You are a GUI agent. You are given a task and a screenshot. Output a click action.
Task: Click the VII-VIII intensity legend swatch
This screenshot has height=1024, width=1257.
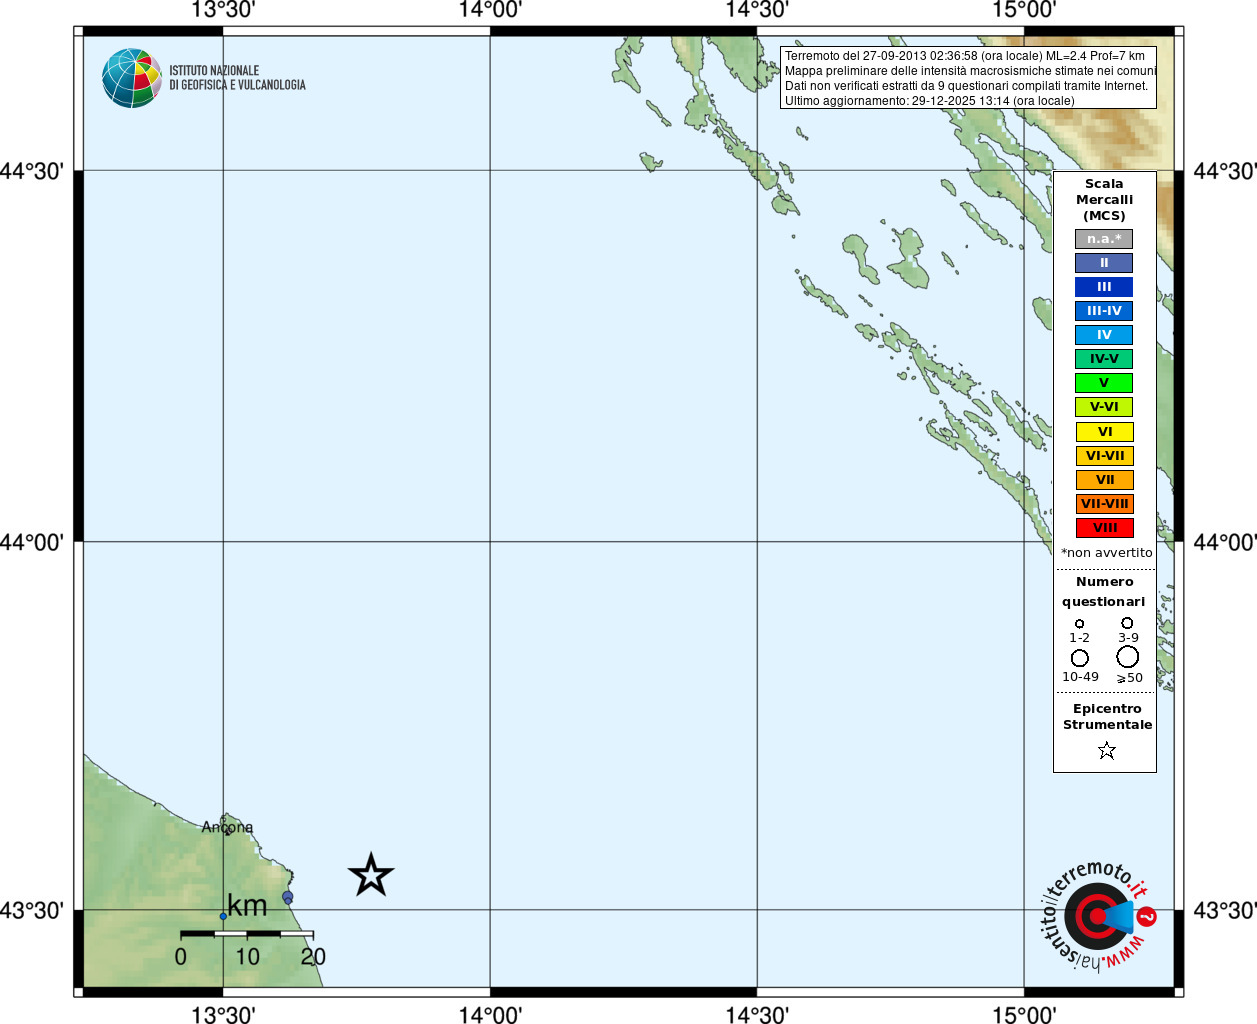pos(1105,504)
